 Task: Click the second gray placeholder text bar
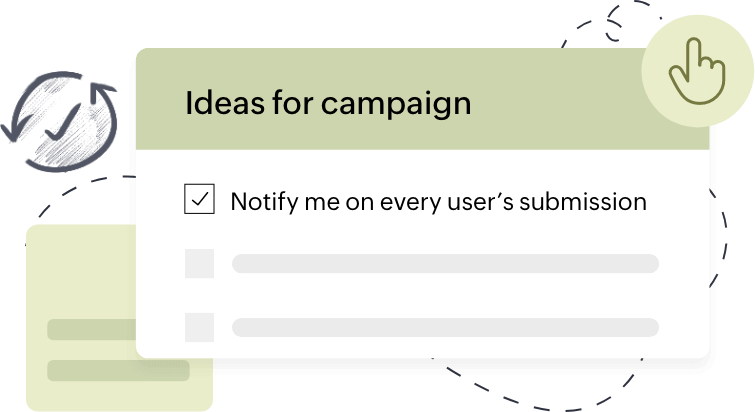coord(445,327)
